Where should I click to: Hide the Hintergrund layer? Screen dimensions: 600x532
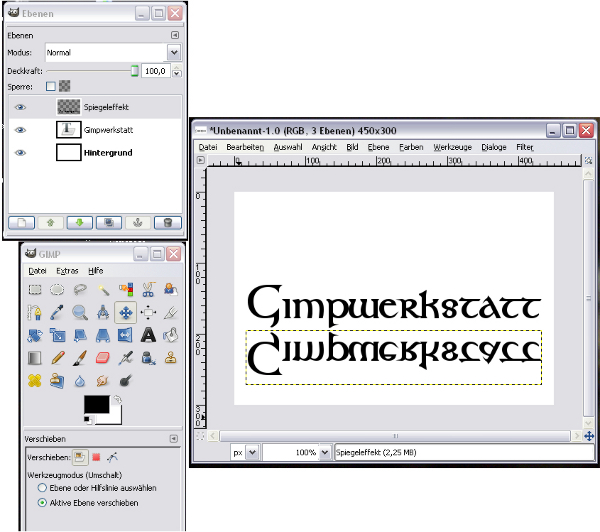coord(20,153)
